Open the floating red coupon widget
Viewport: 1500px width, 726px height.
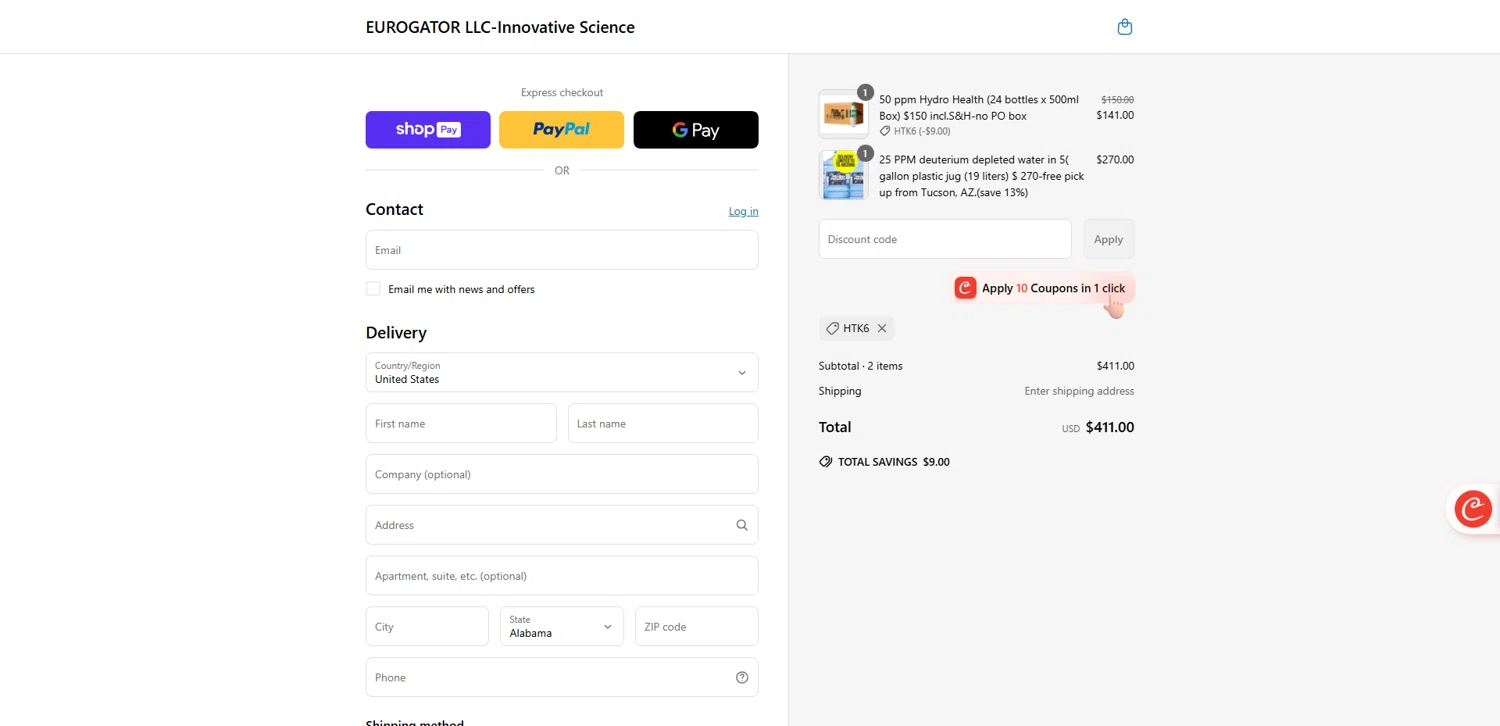1472,509
